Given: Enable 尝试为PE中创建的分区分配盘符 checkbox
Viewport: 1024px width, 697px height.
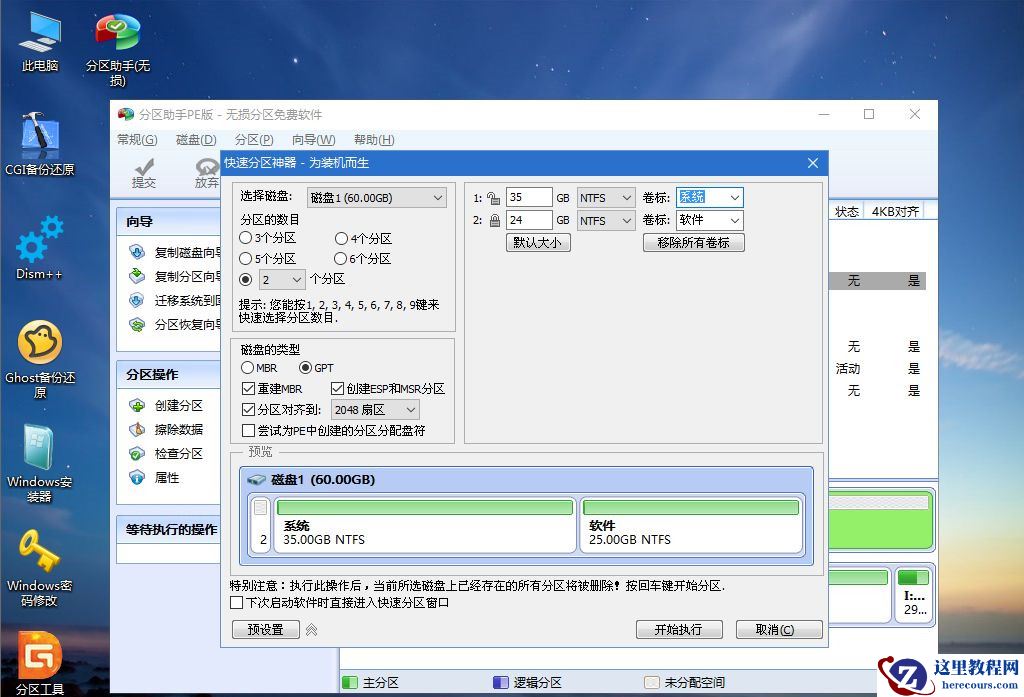Looking at the screenshot, I should point(245,430).
